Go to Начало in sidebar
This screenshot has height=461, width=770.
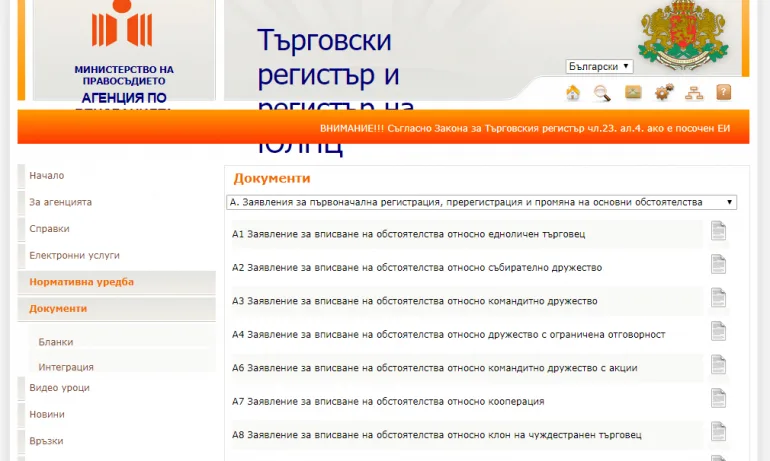click(47, 175)
